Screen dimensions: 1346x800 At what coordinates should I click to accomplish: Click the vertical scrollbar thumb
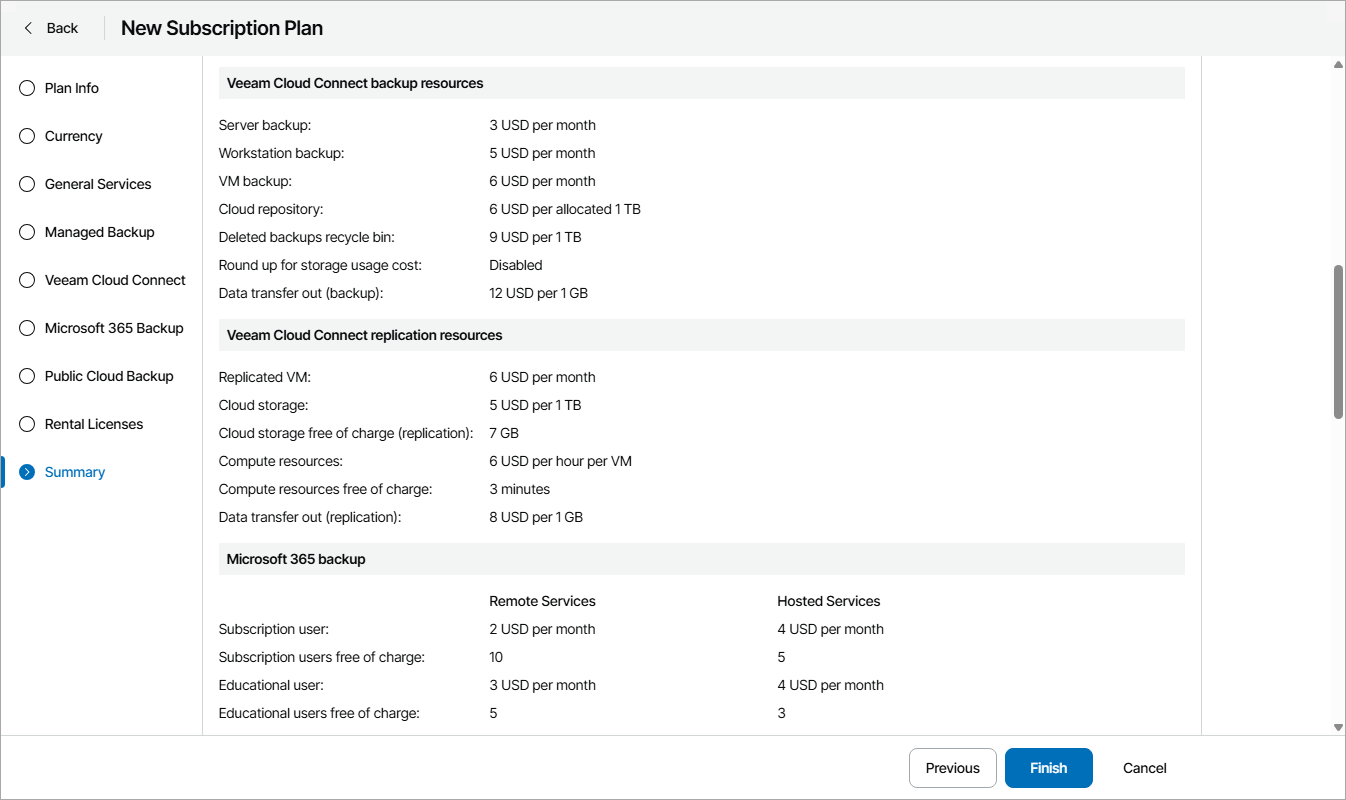1338,342
